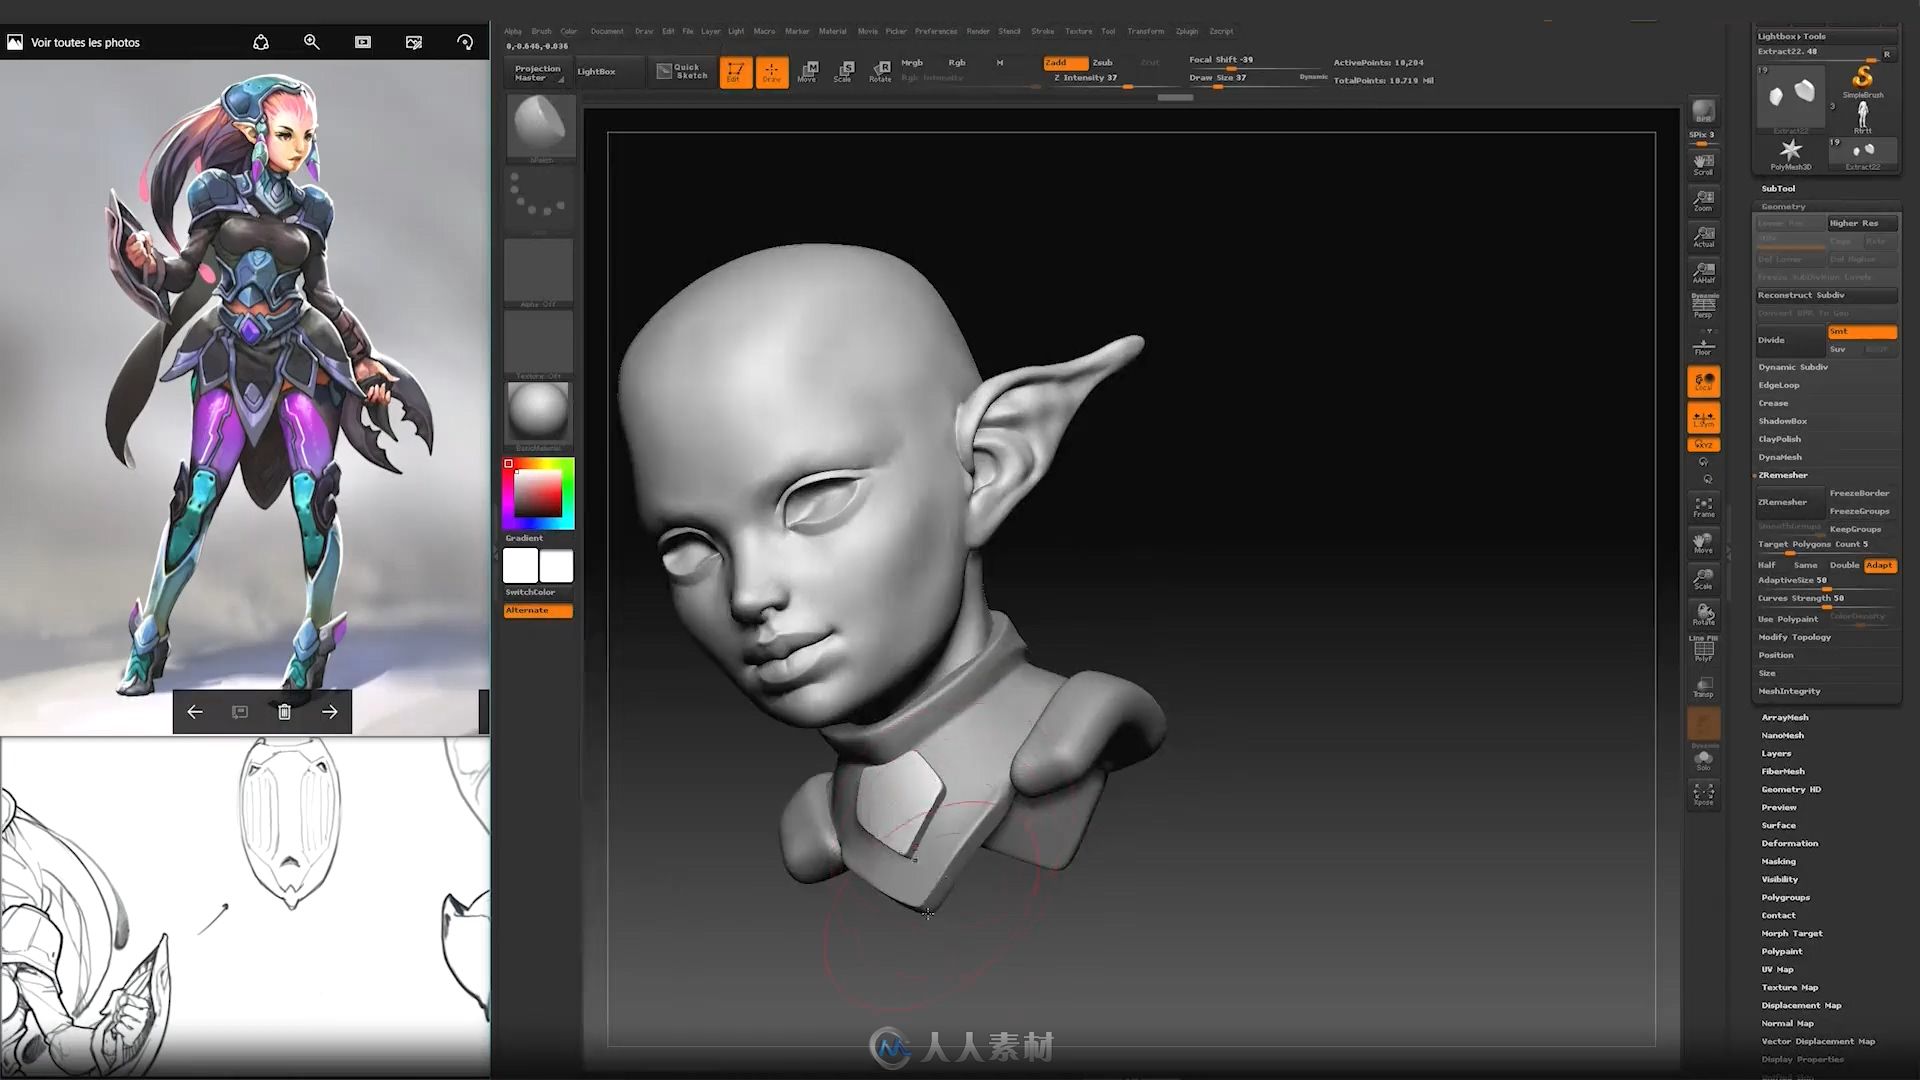Viewport: 1920px width, 1080px height.
Task: Open the alpha selector slot
Action: pos(539,272)
